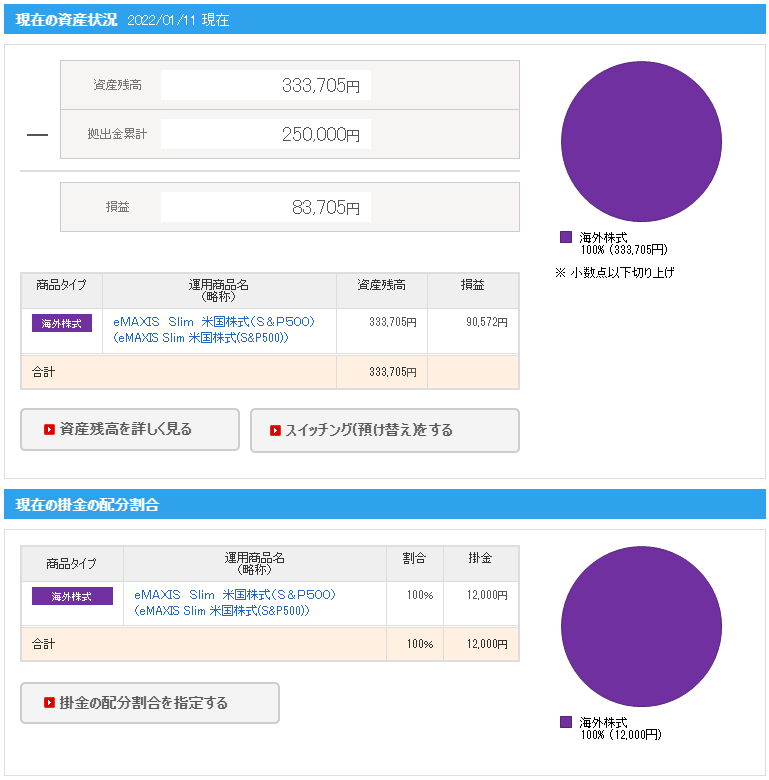The width and height of the screenshot is (769, 780).
Task: Click 海外株式 badge in asset balance table
Action: coord(62,323)
